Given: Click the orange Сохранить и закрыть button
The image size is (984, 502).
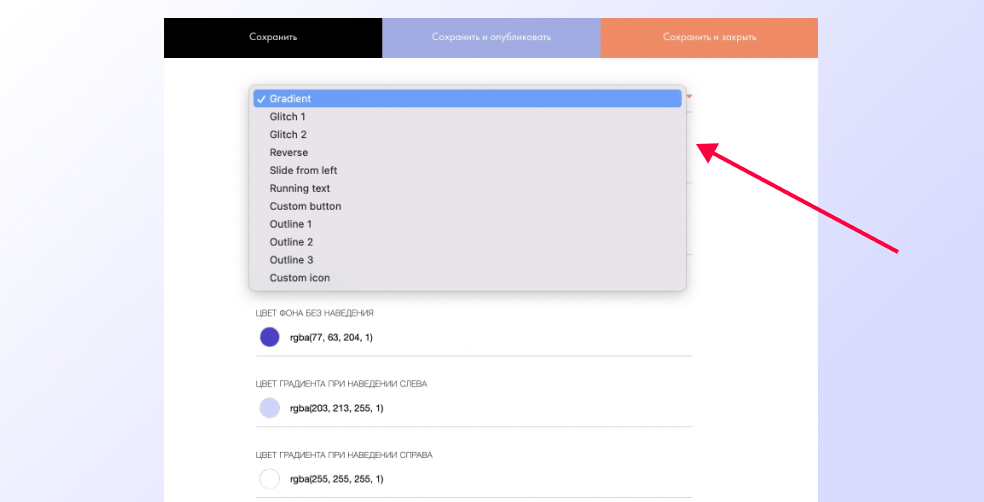Looking at the screenshot, I should click(x=709, y=38).
